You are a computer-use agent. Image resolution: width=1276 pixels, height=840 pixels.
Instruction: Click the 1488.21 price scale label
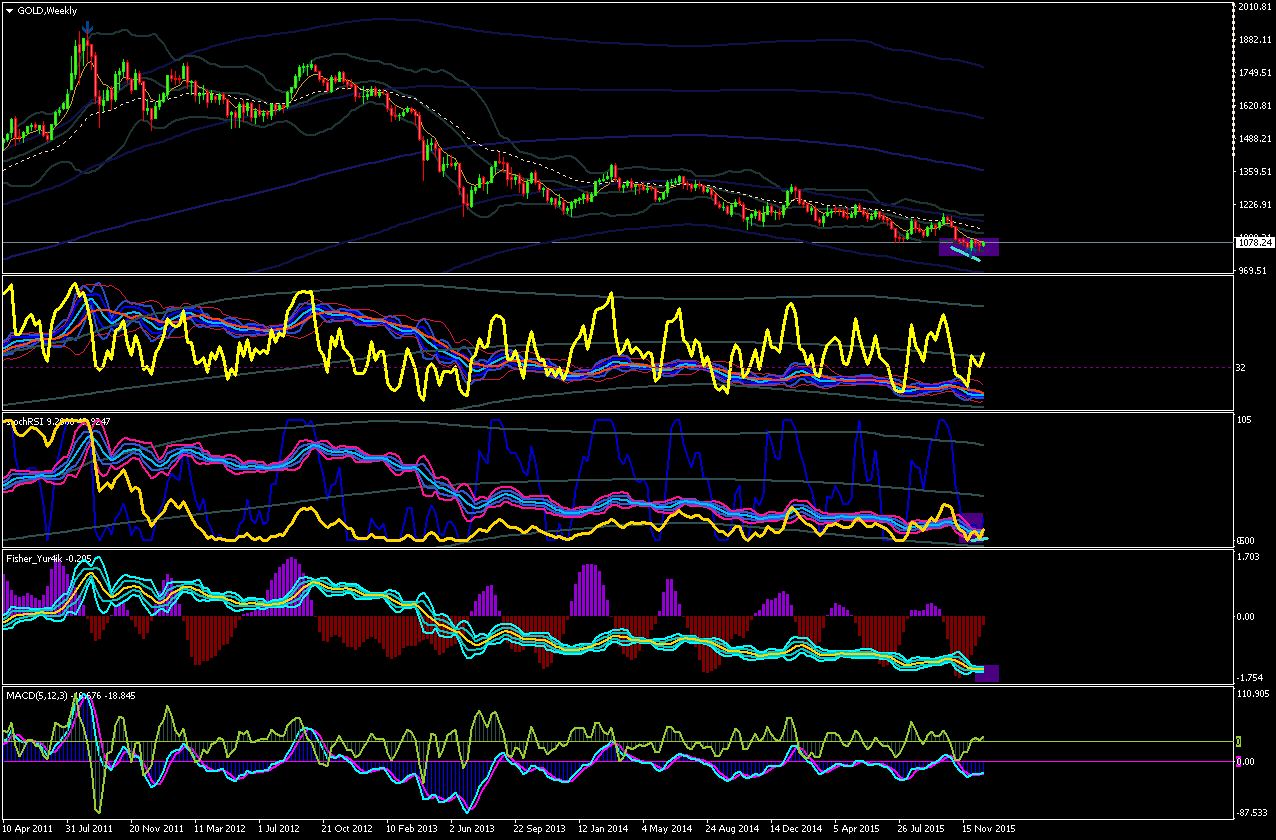[1254, 139]
